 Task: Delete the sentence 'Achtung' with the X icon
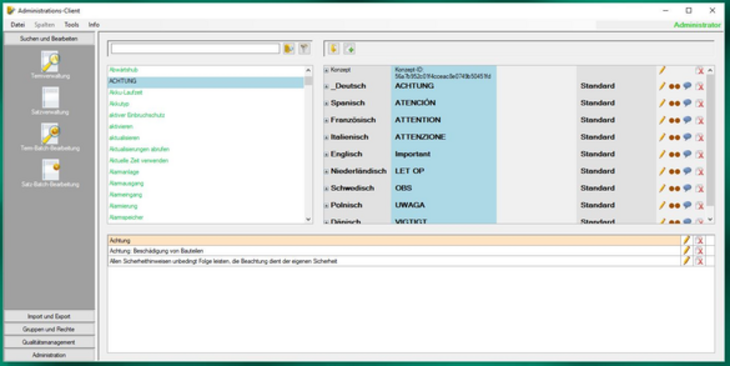tap(699, 241)
